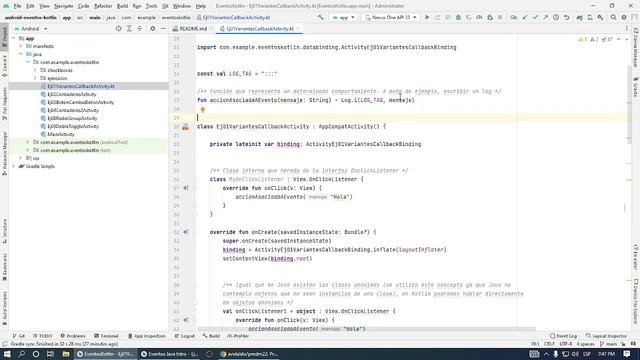
Task: Click the Make Project hammer icon
Action: 320,18
